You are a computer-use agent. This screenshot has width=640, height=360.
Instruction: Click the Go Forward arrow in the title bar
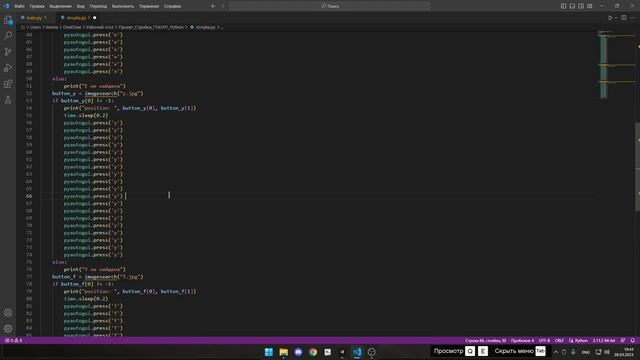click(223, 6)
